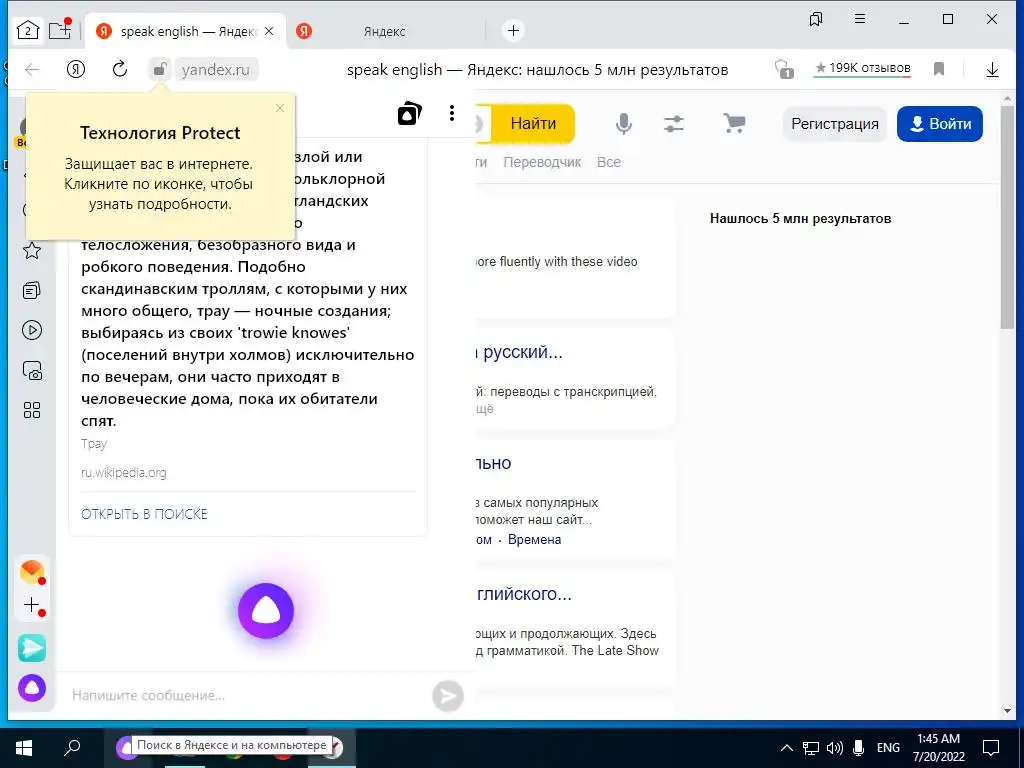Close the Технология Protect tooltip
The height and width of the screenshot is (768, 1024).
click(x=280, y=108)
